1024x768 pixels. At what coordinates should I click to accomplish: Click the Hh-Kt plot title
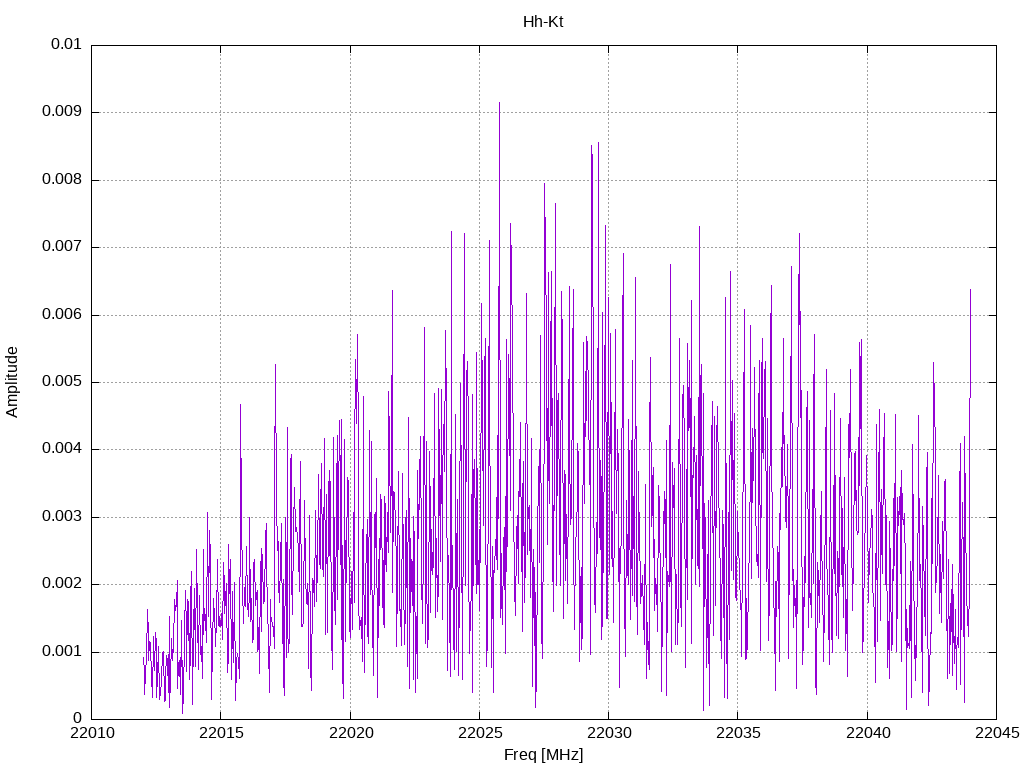(x=543, y=22)
